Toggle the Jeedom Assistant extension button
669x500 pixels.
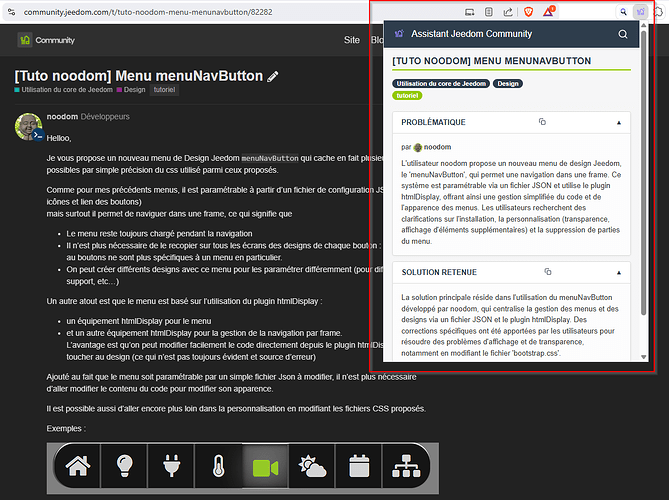point(640,12)
